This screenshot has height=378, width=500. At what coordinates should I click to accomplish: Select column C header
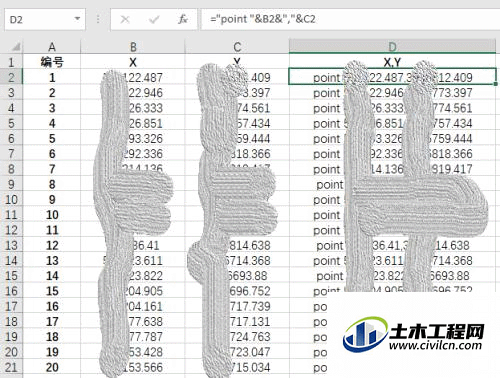point(237,46)
